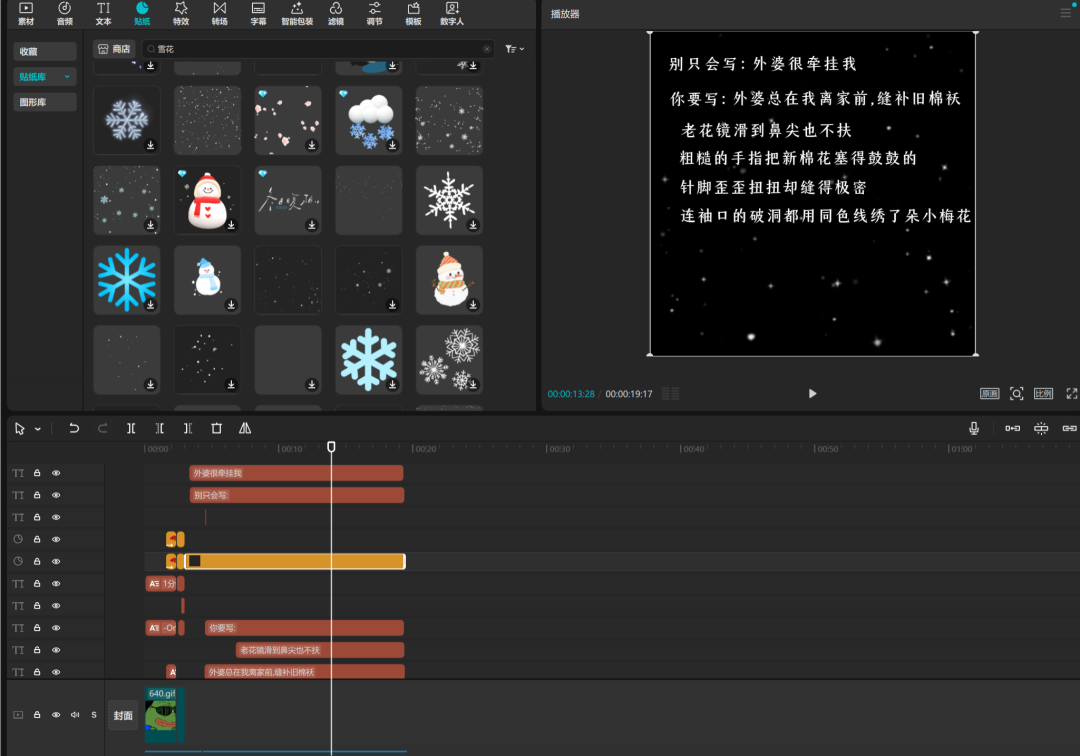
Task: Mute the main video track audio
Action: (x=75, y=715)
